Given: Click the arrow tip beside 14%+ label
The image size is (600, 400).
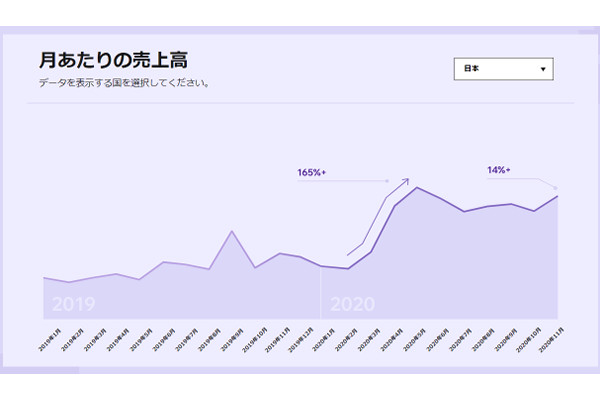Looking at the screenshot, I should click(555, 188).
